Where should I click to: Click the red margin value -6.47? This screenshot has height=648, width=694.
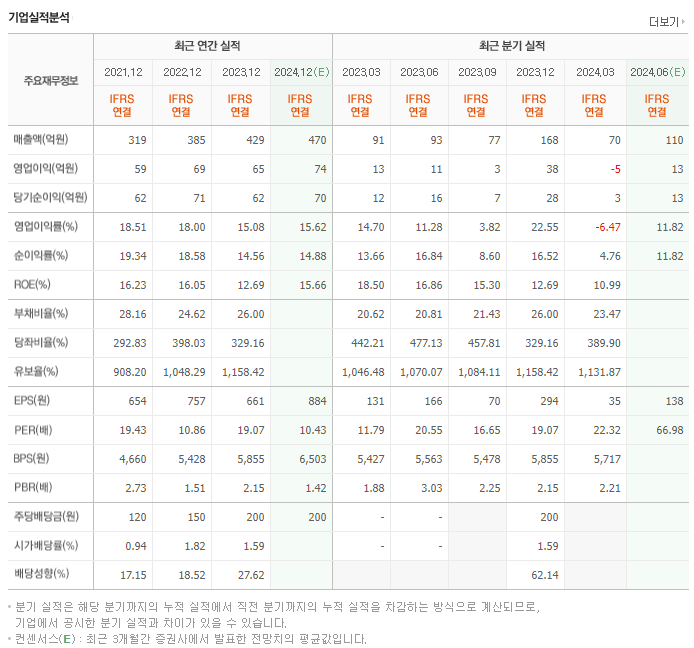point(608,227)
